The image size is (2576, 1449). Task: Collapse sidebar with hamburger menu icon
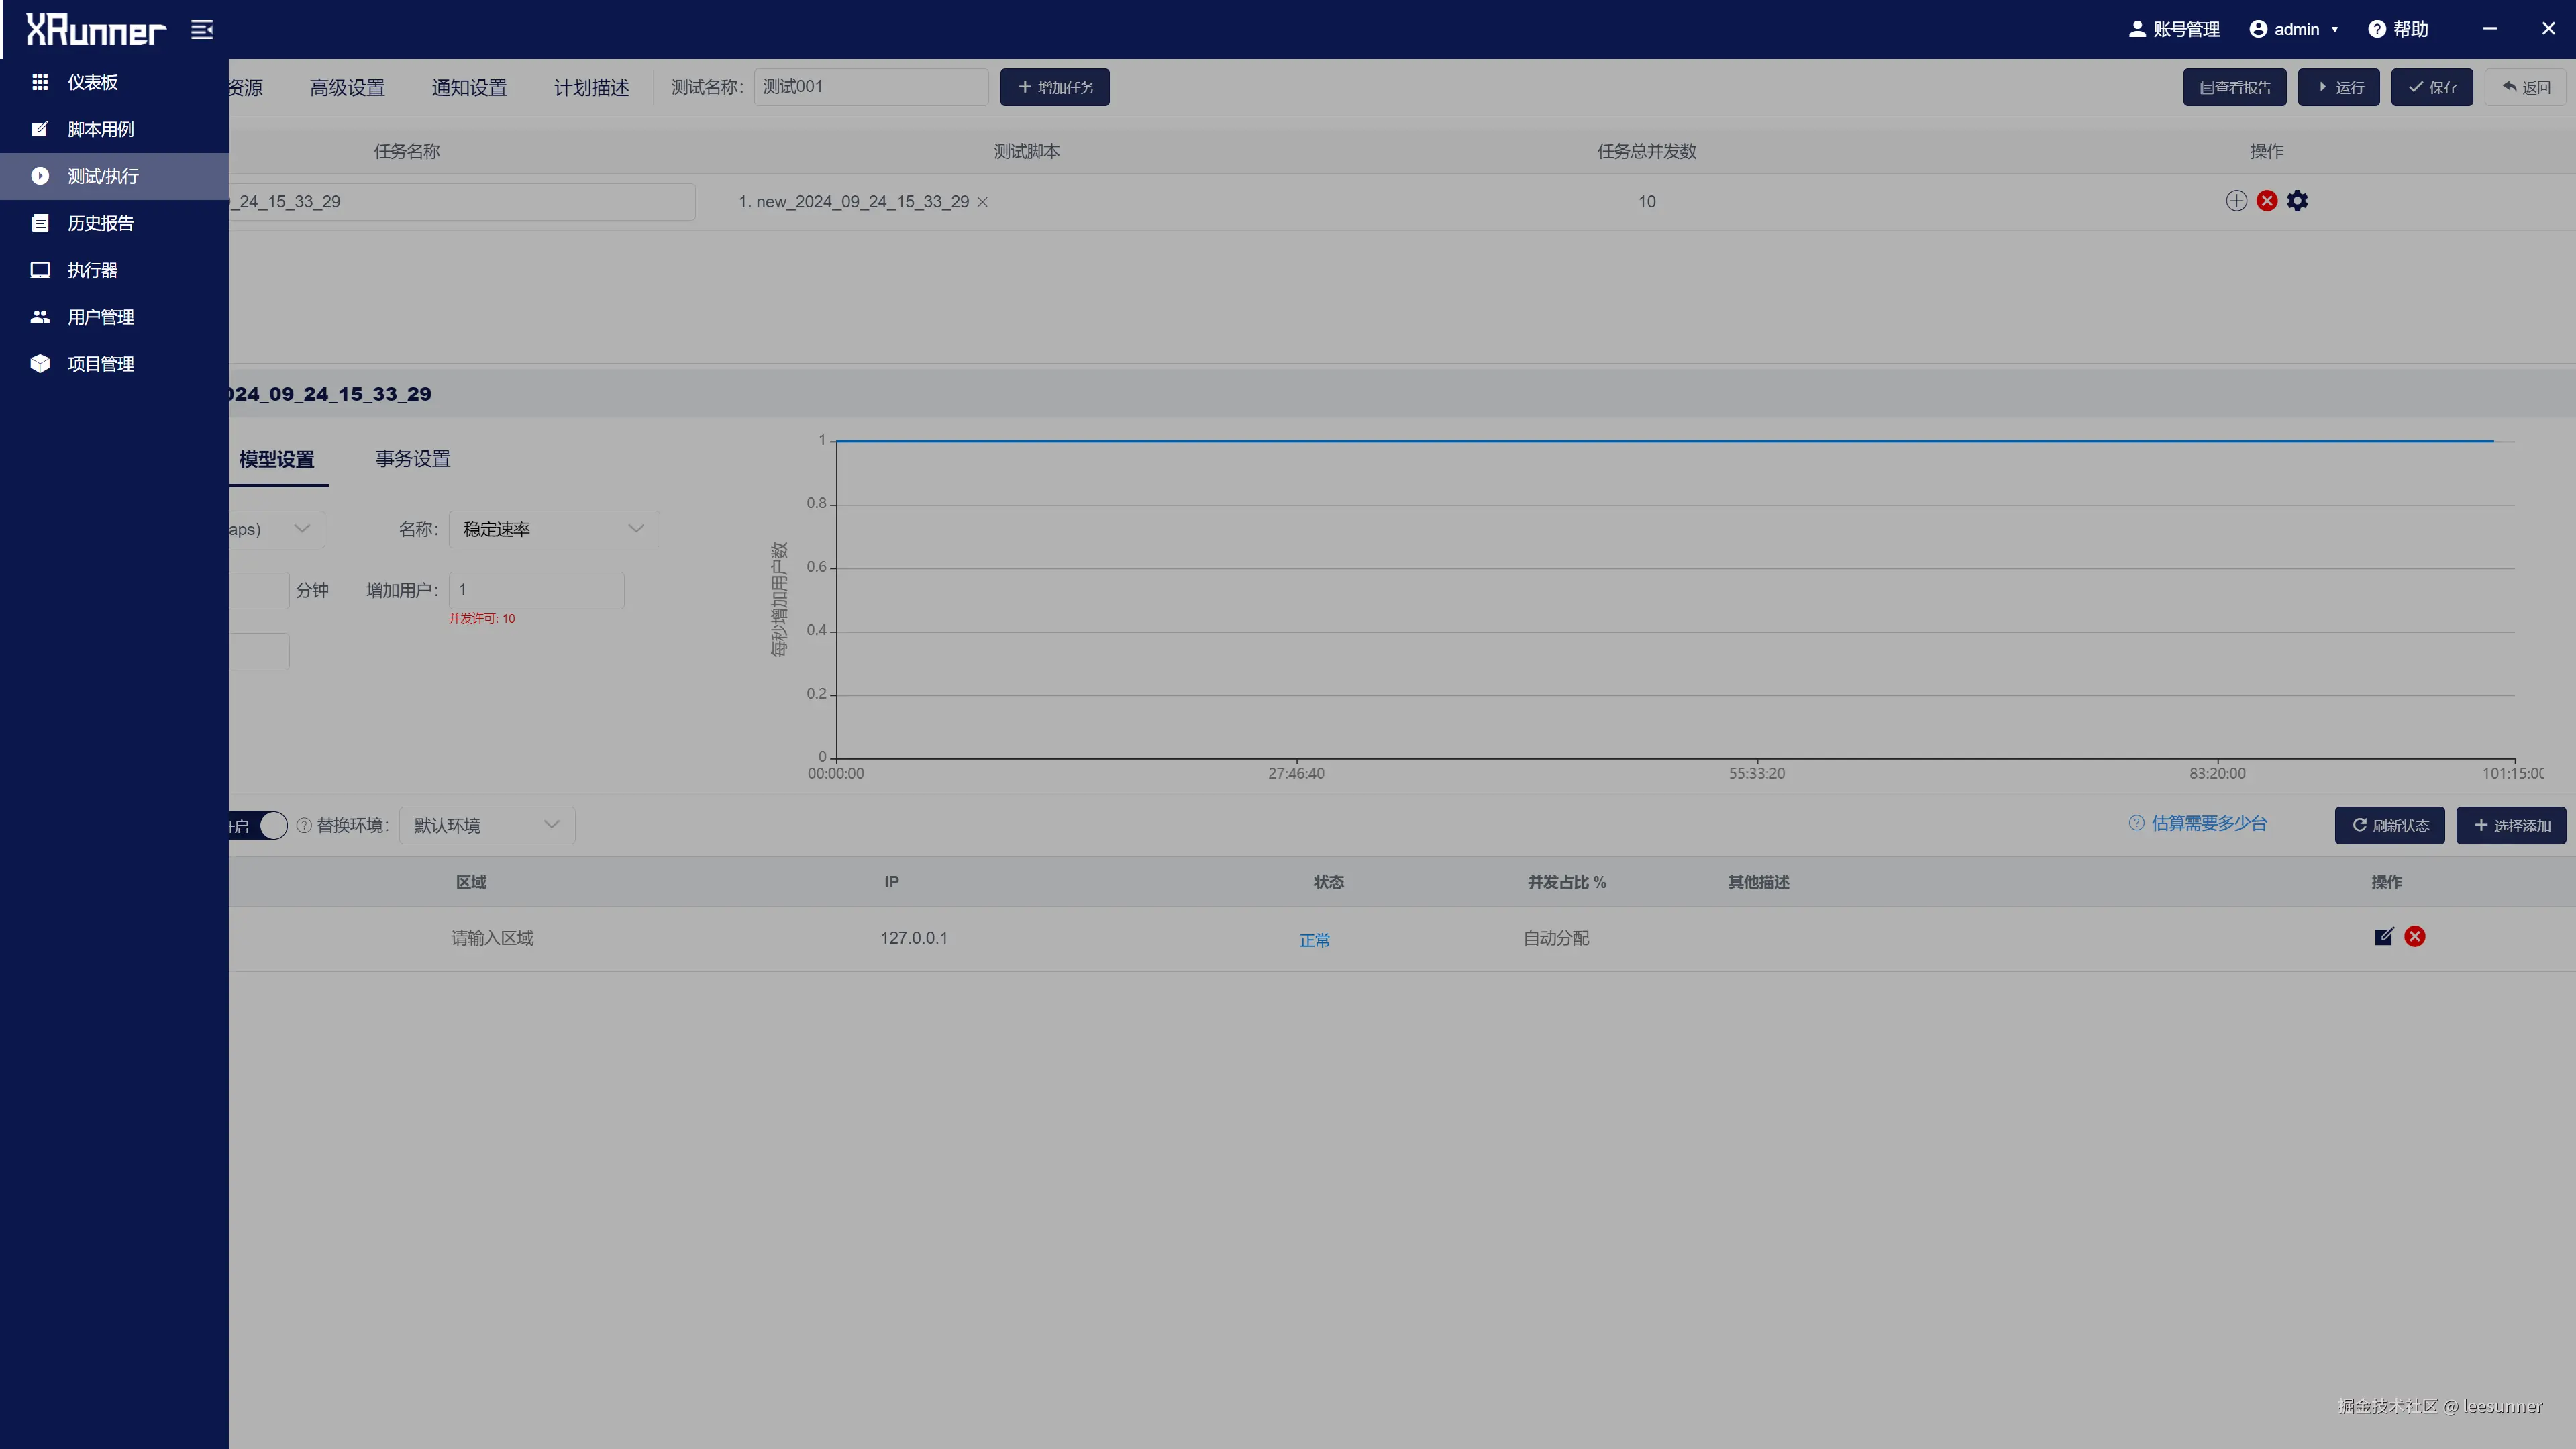[202, 30]
